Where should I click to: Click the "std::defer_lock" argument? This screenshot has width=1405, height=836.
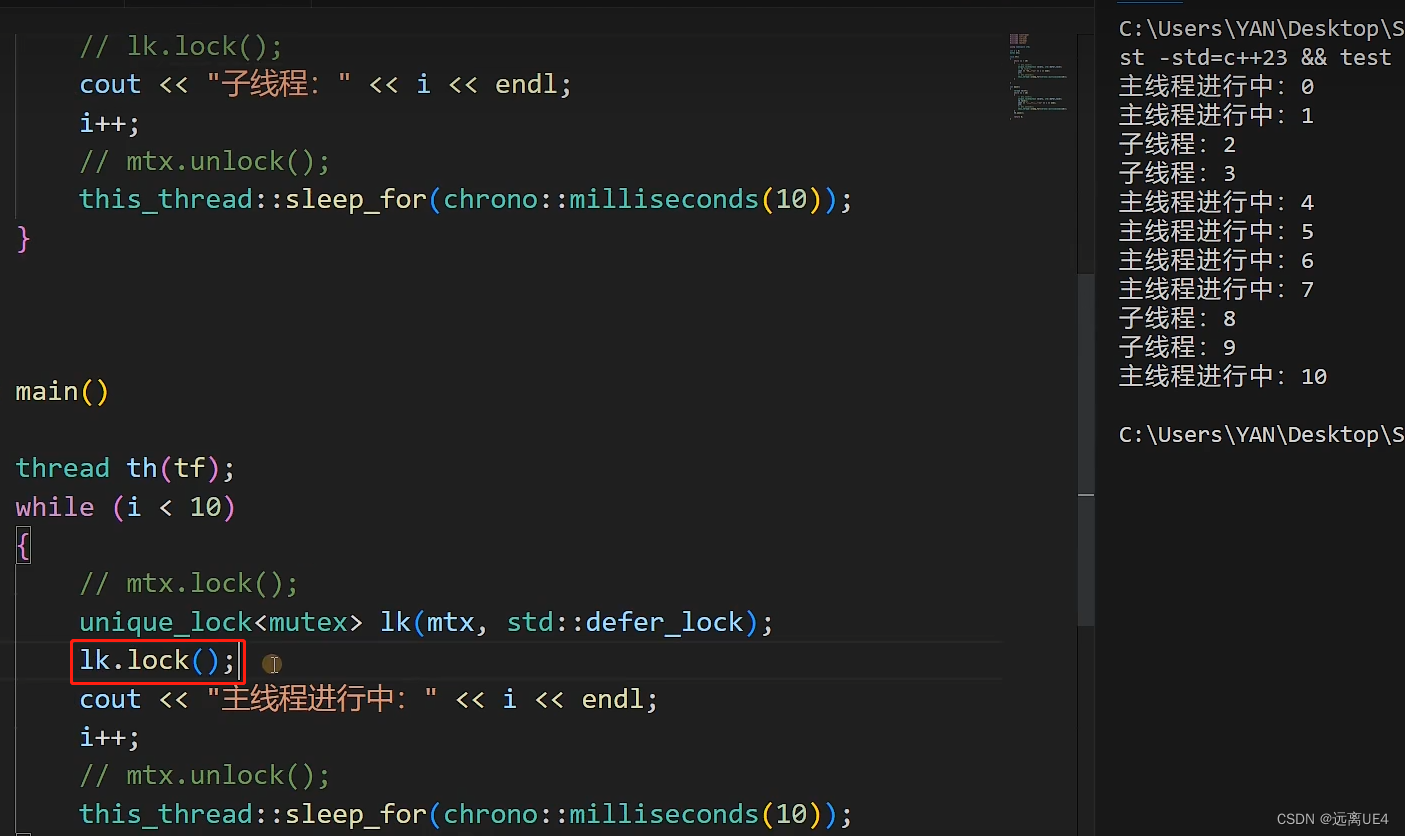coord(625,622)
